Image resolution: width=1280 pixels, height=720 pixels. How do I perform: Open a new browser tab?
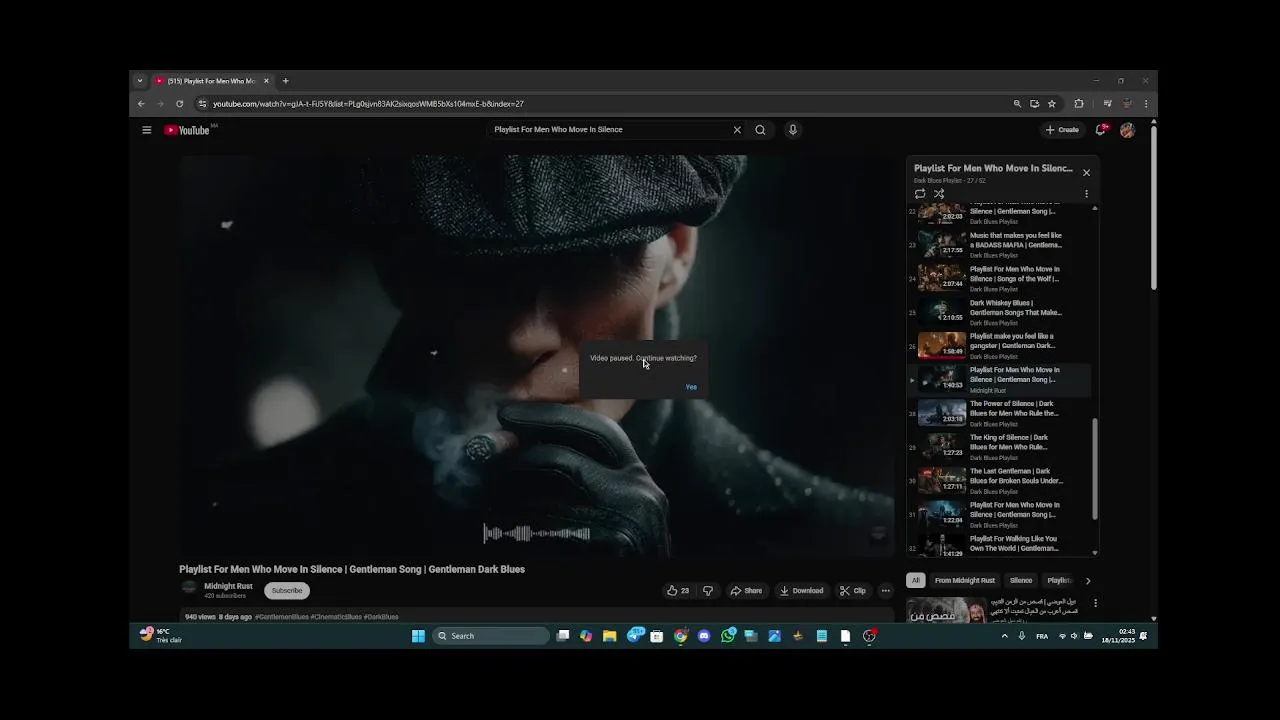pos(285,81)
